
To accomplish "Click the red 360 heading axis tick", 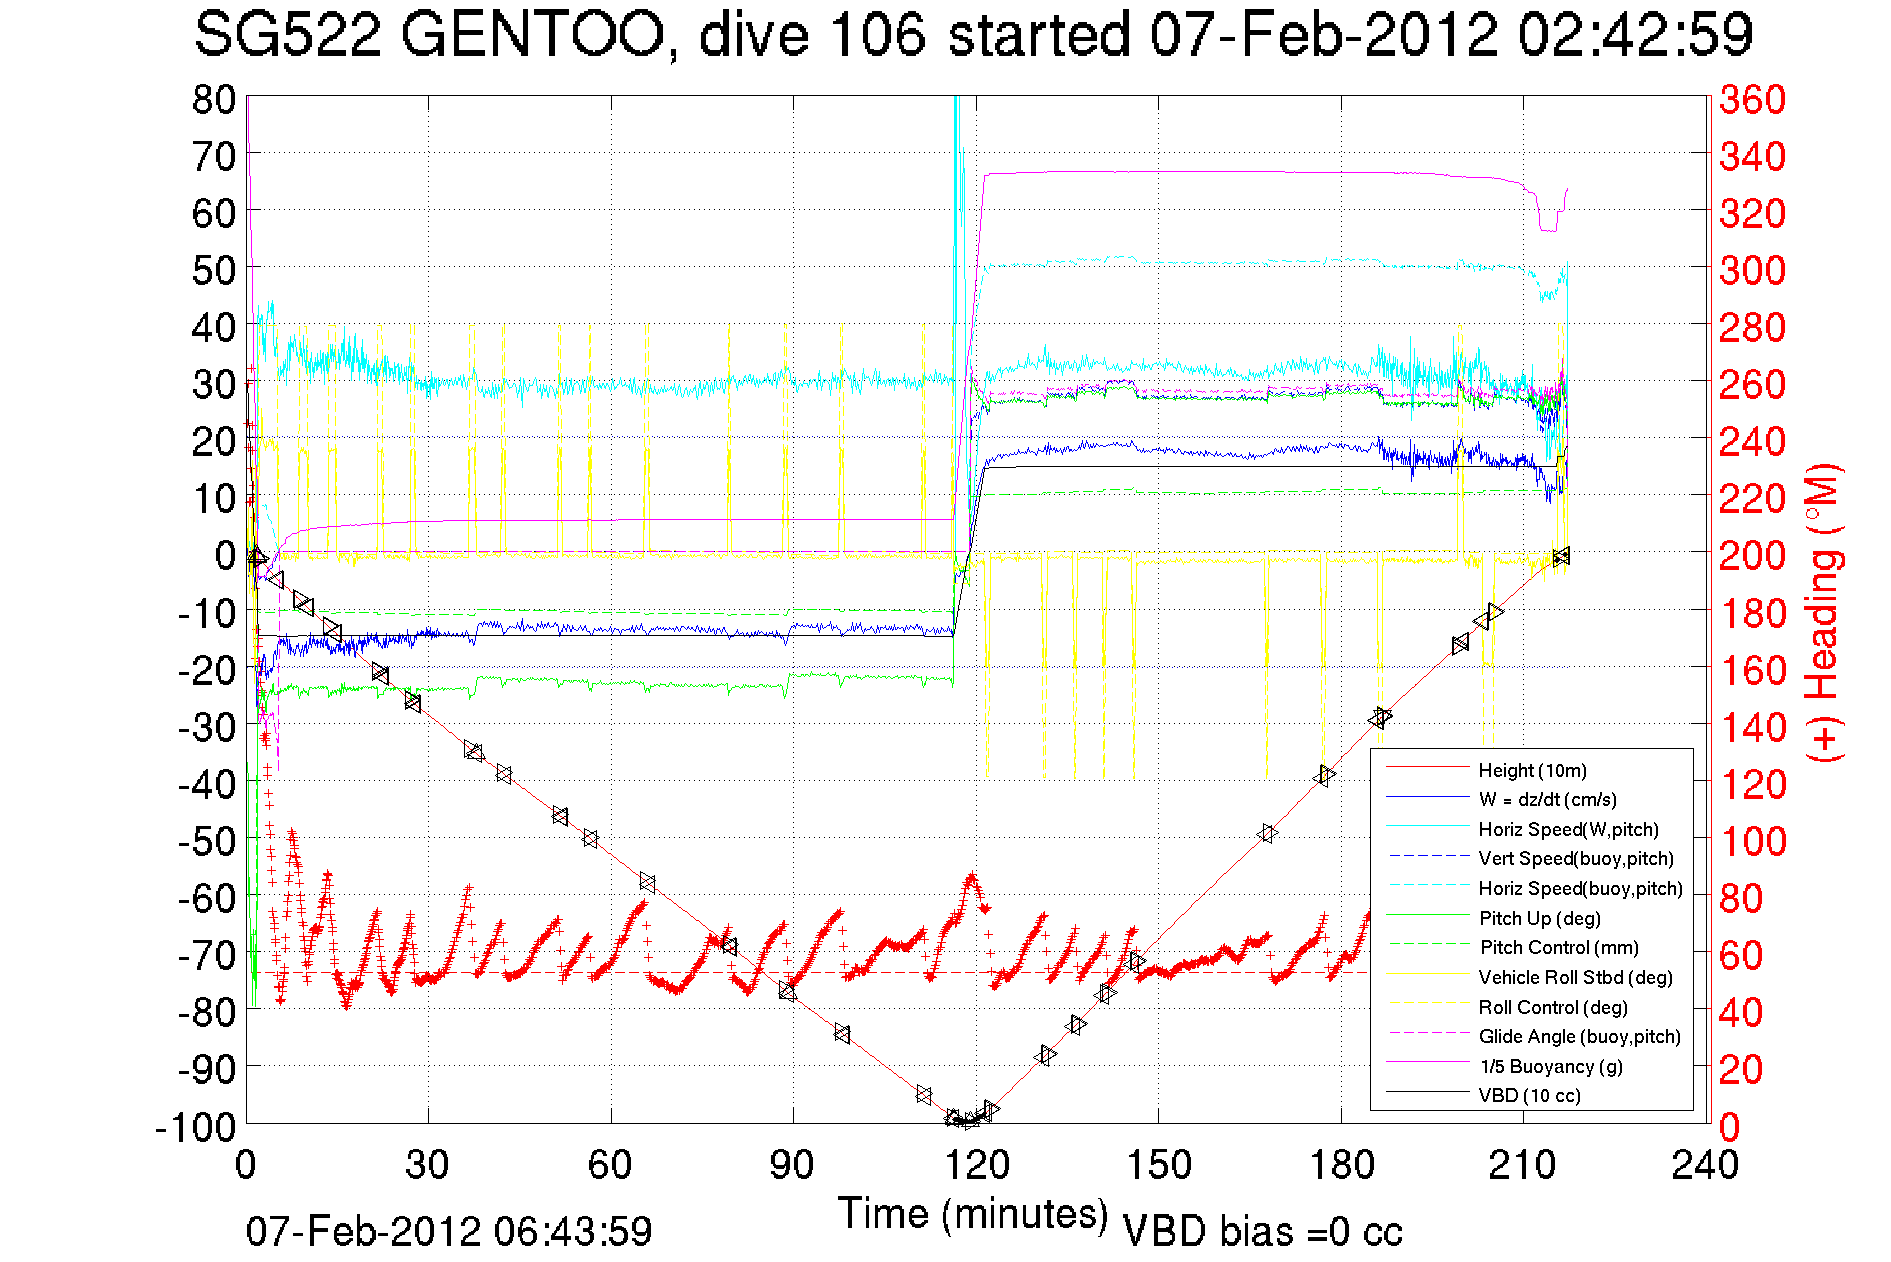I will point(1752,100).
